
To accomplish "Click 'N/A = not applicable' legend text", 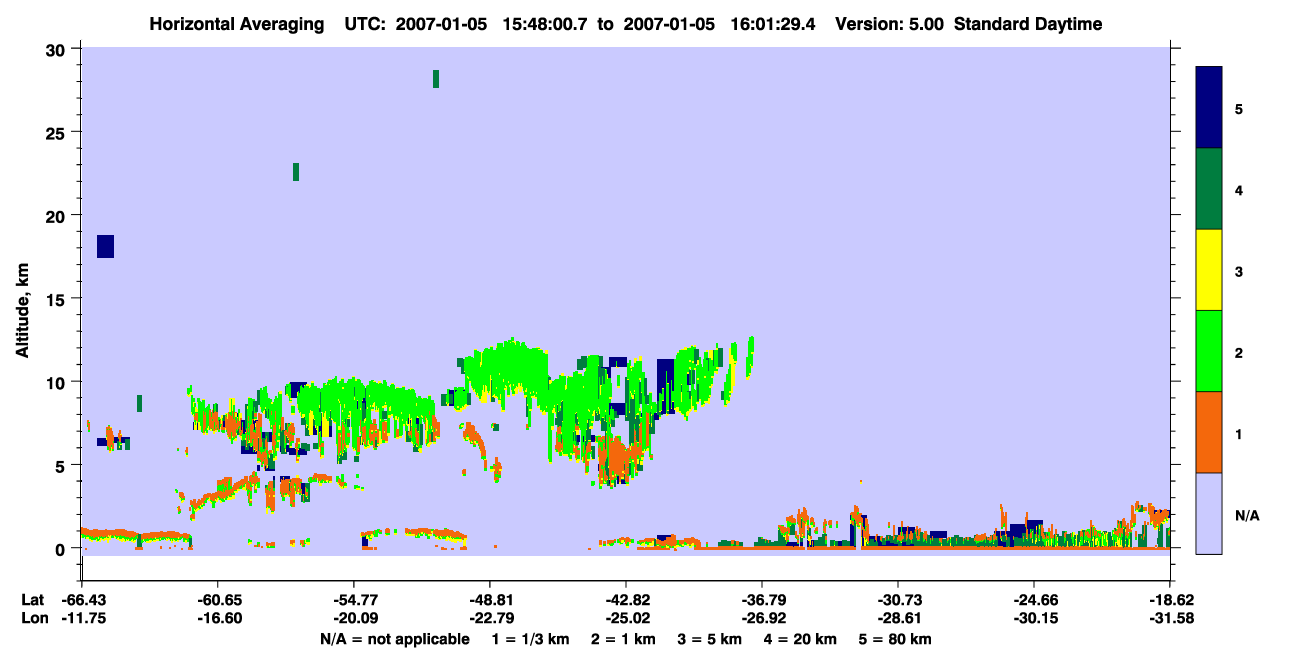I will click(x=394, y=639).
